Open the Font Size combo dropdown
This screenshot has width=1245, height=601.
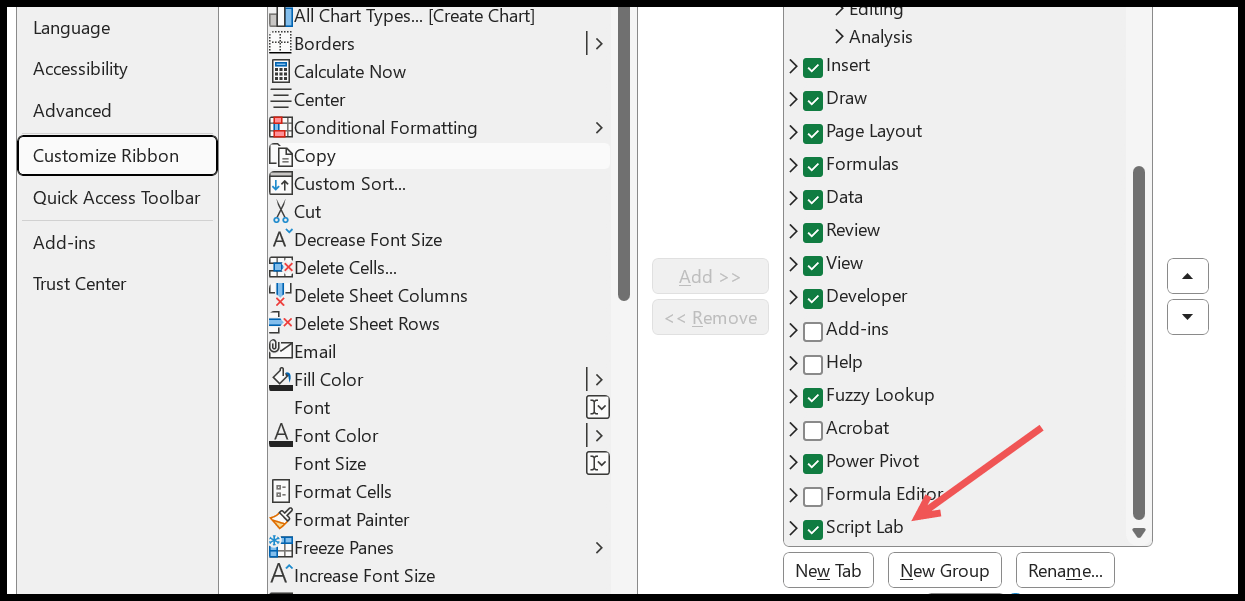(x=598, y=464)
